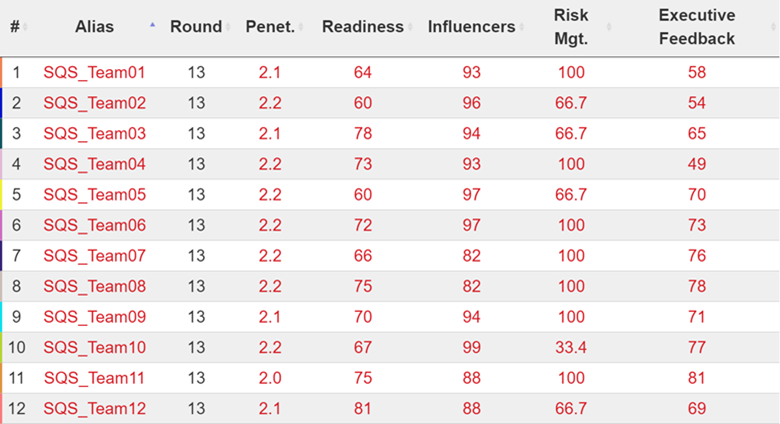Sort by Readiness column sort icon
780x424 pixels.
click(x=410, y=27)
